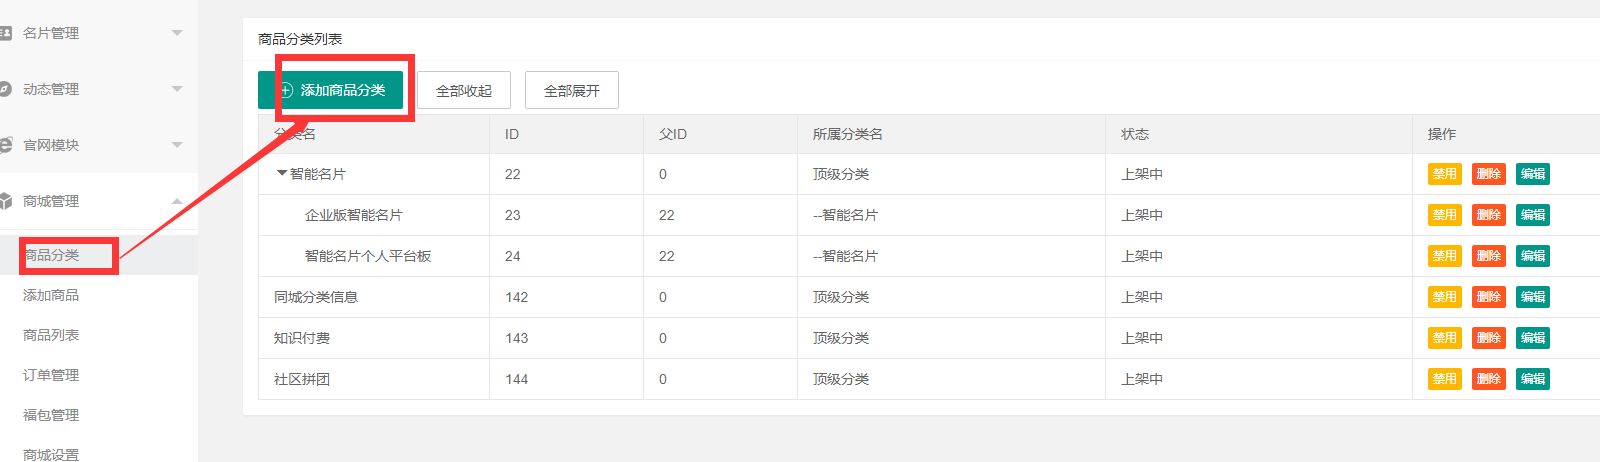1600x462 pixels.
Task: Expand the 动态管理 menu arrow
Action: tap(177, 89)
